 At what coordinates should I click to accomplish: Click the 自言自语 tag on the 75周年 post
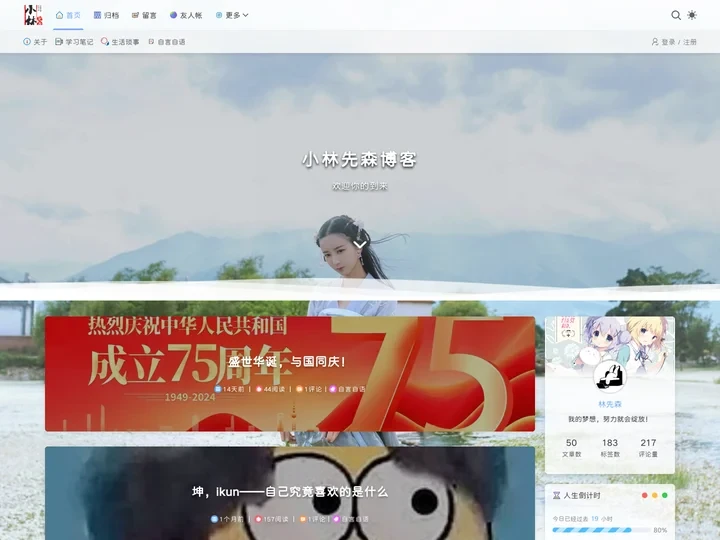click(x=348, y=389)
